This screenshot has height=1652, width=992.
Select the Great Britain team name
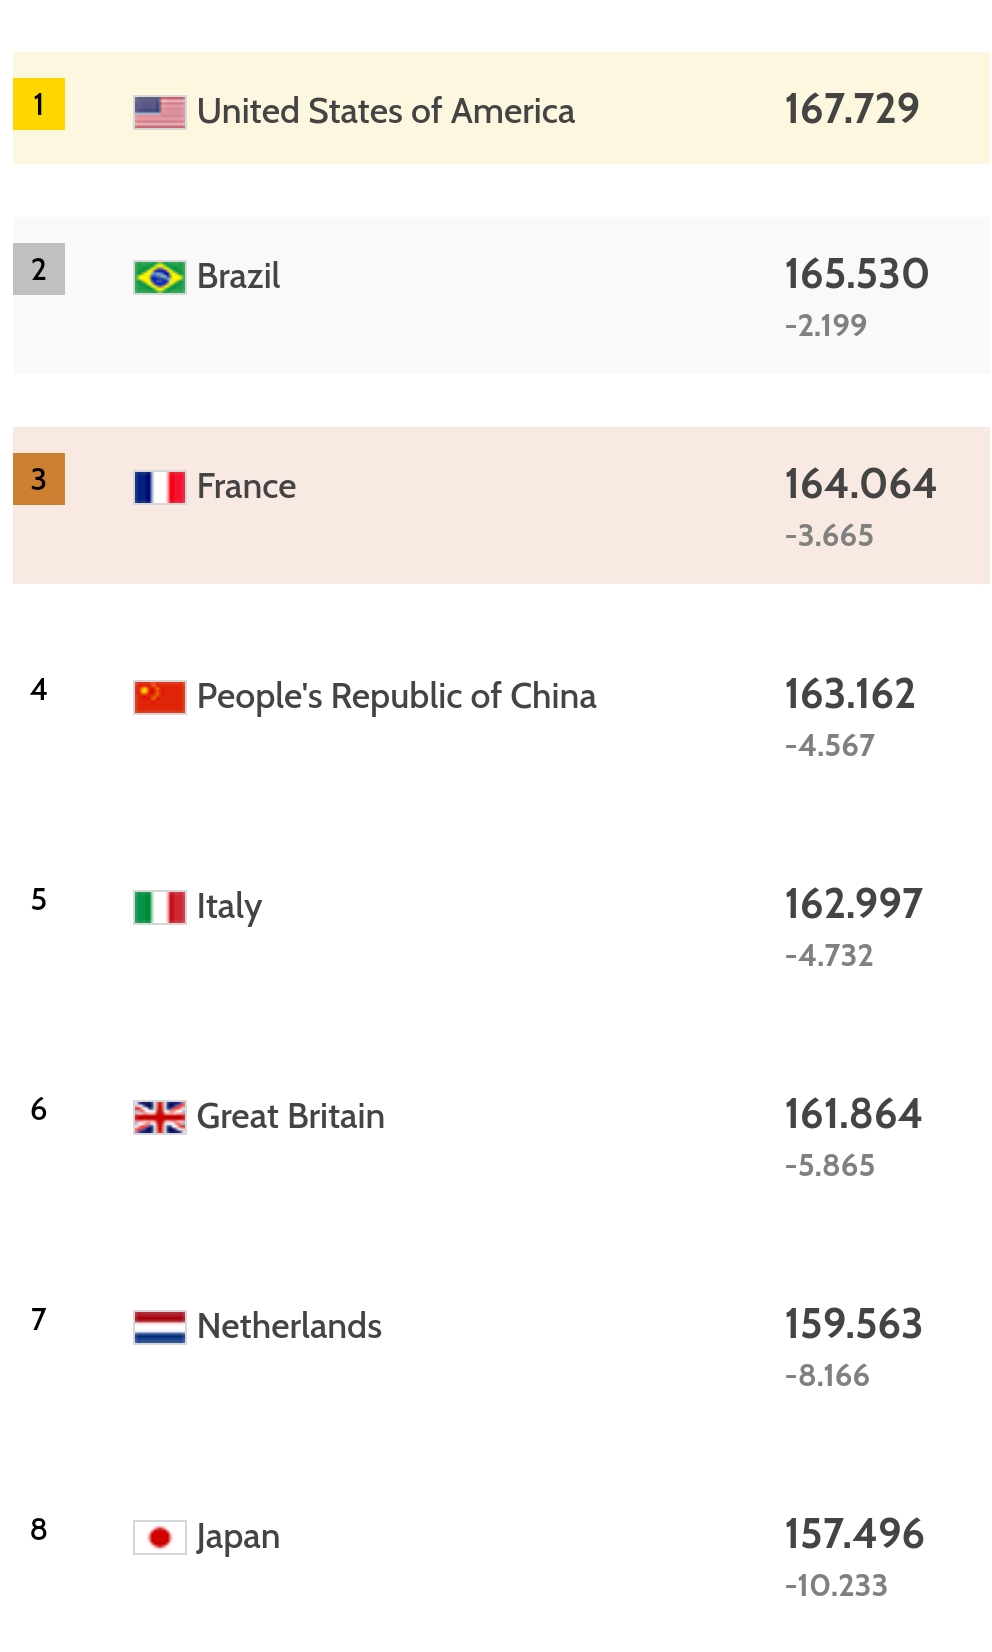point(290,1116)
